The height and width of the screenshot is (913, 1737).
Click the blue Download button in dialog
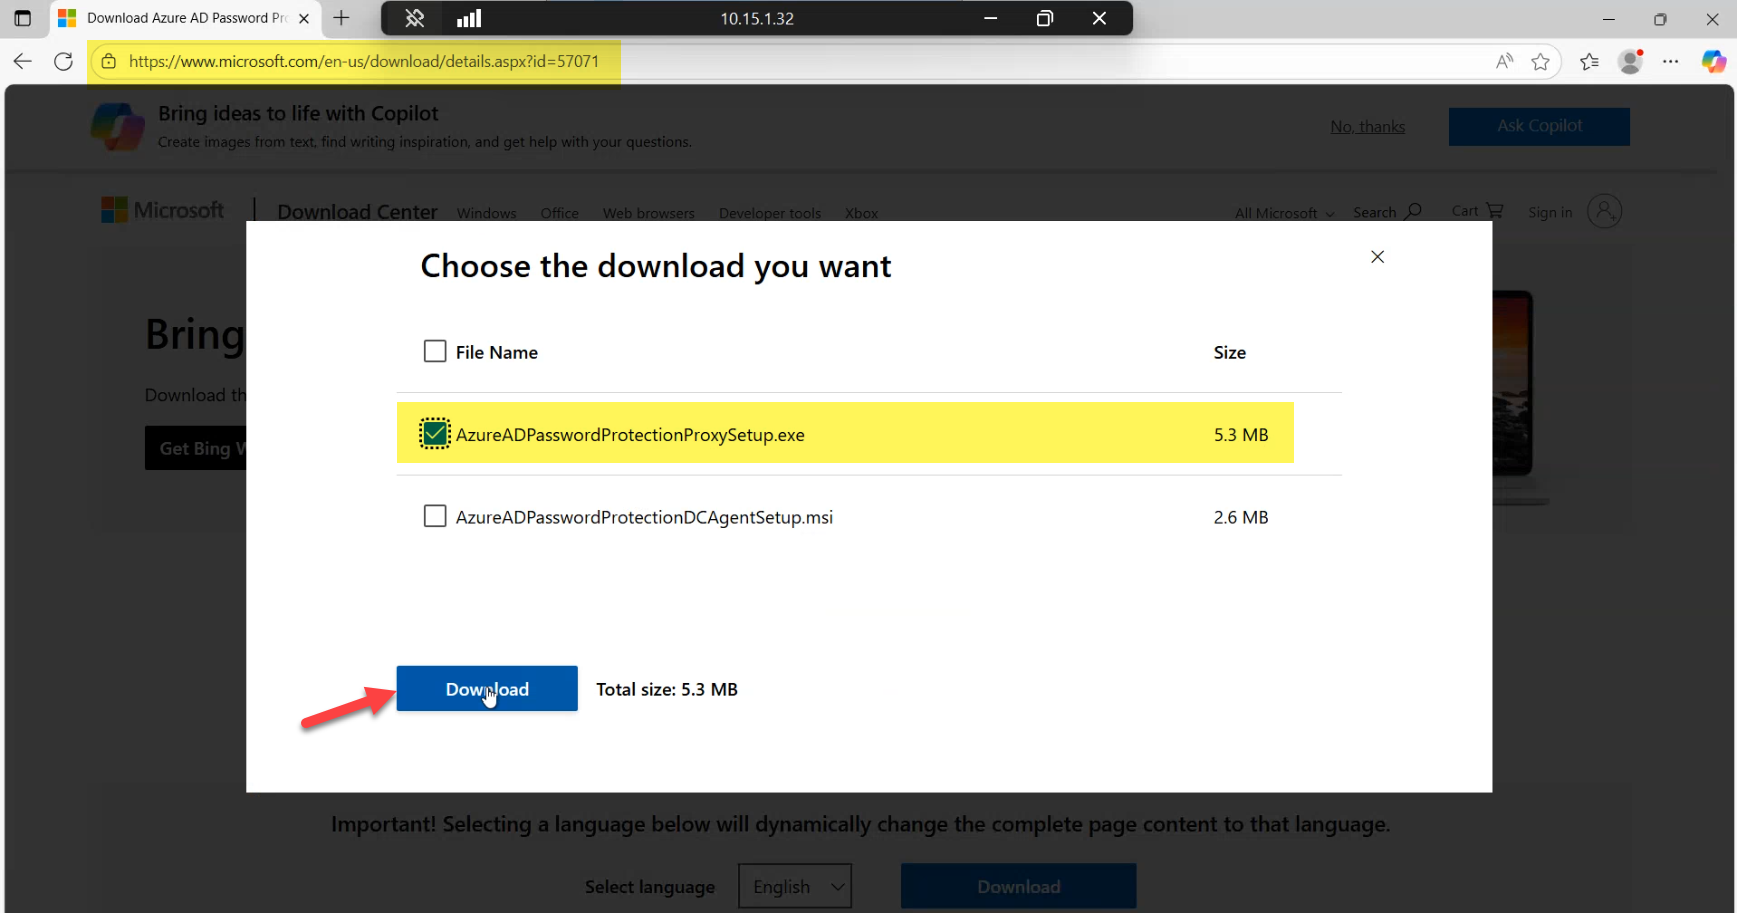(487, 689)
